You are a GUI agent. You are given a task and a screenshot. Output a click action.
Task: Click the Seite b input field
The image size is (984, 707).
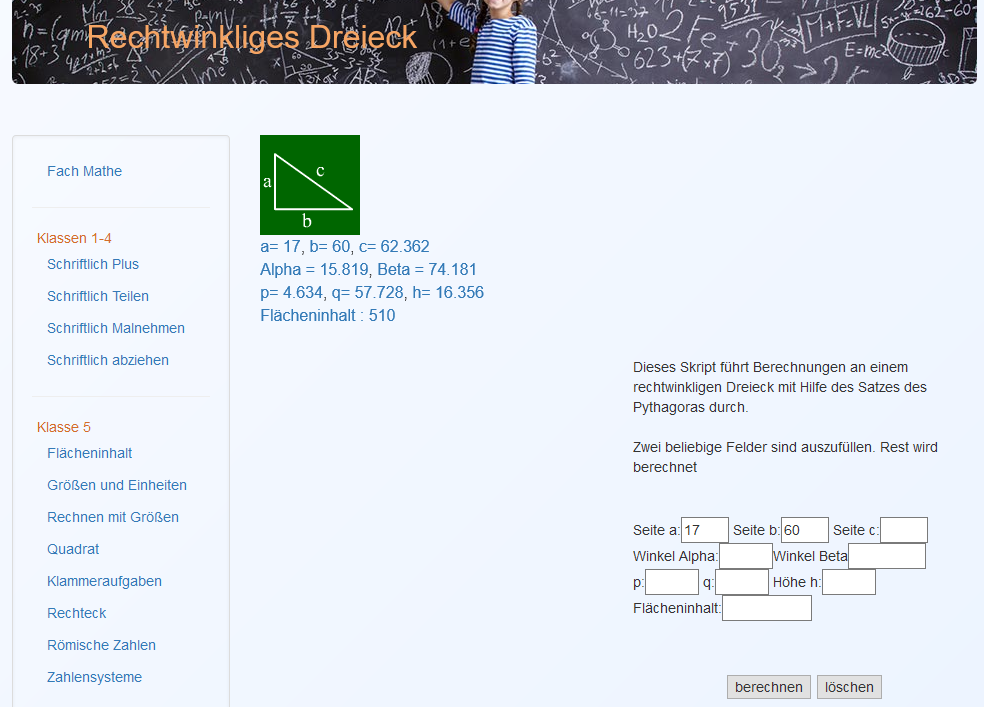(x=804, y=530)
